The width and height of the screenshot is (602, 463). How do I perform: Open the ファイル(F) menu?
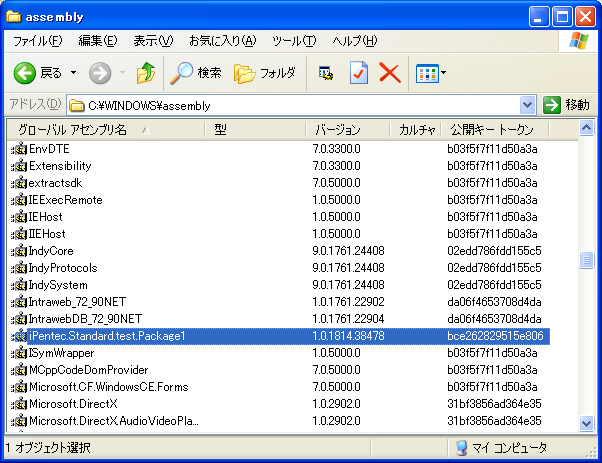pyautogui.click(x=37, y=41)
